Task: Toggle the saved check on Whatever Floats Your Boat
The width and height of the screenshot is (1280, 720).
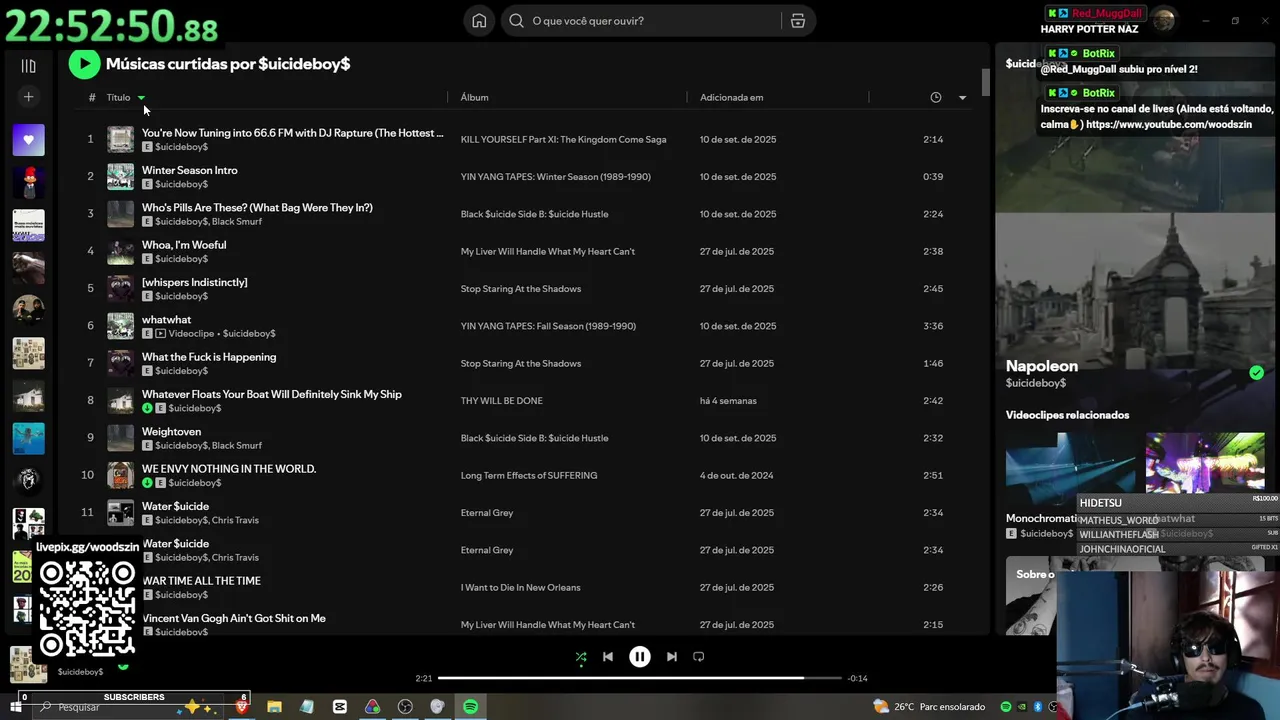Action: pyautogui.click(x=147, y=408)
